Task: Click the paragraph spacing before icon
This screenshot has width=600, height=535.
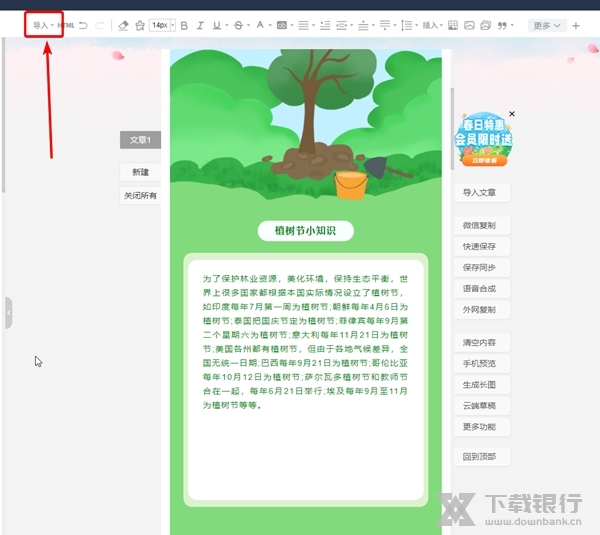Action: (x=363, y=25)
